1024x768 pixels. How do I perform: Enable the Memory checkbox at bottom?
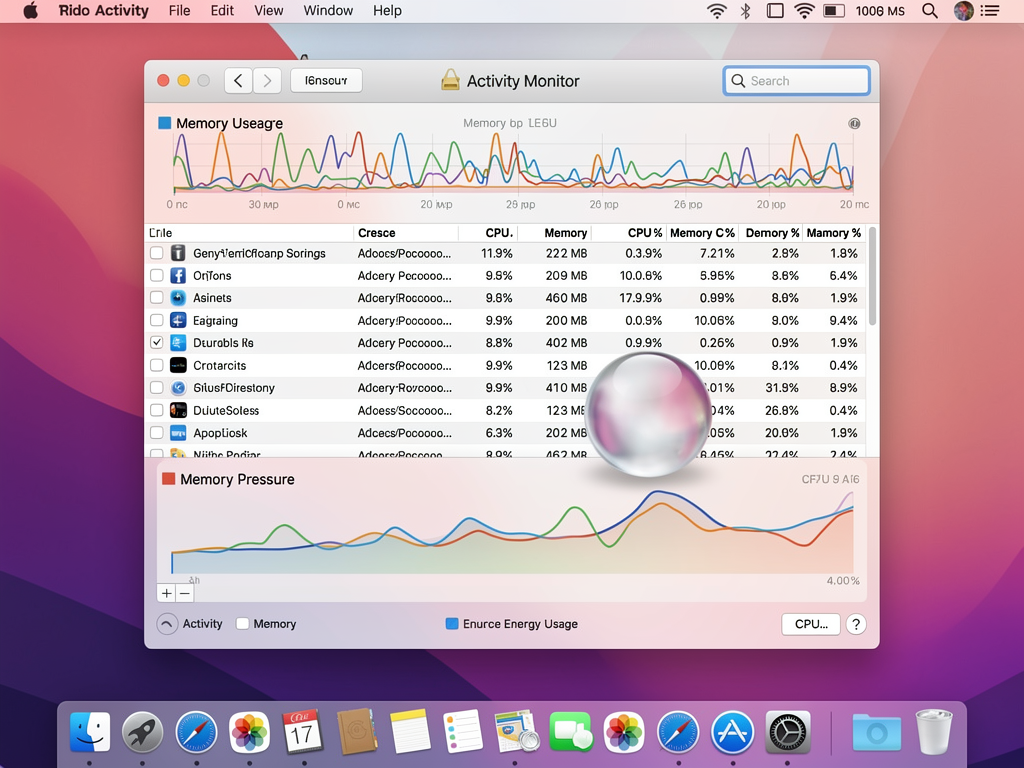[x=242, y=624]
